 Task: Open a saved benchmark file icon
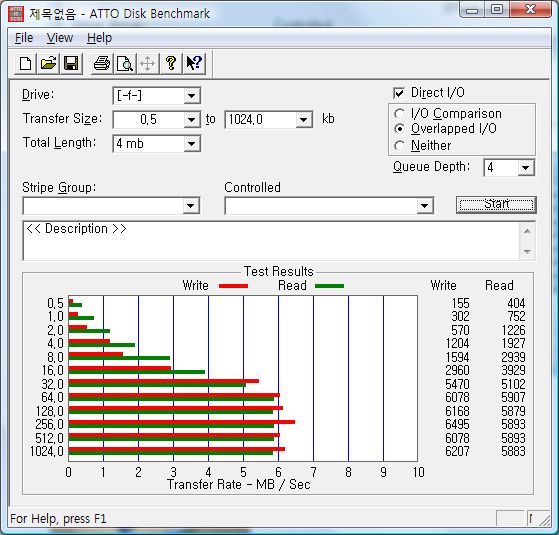pos(48,64)
